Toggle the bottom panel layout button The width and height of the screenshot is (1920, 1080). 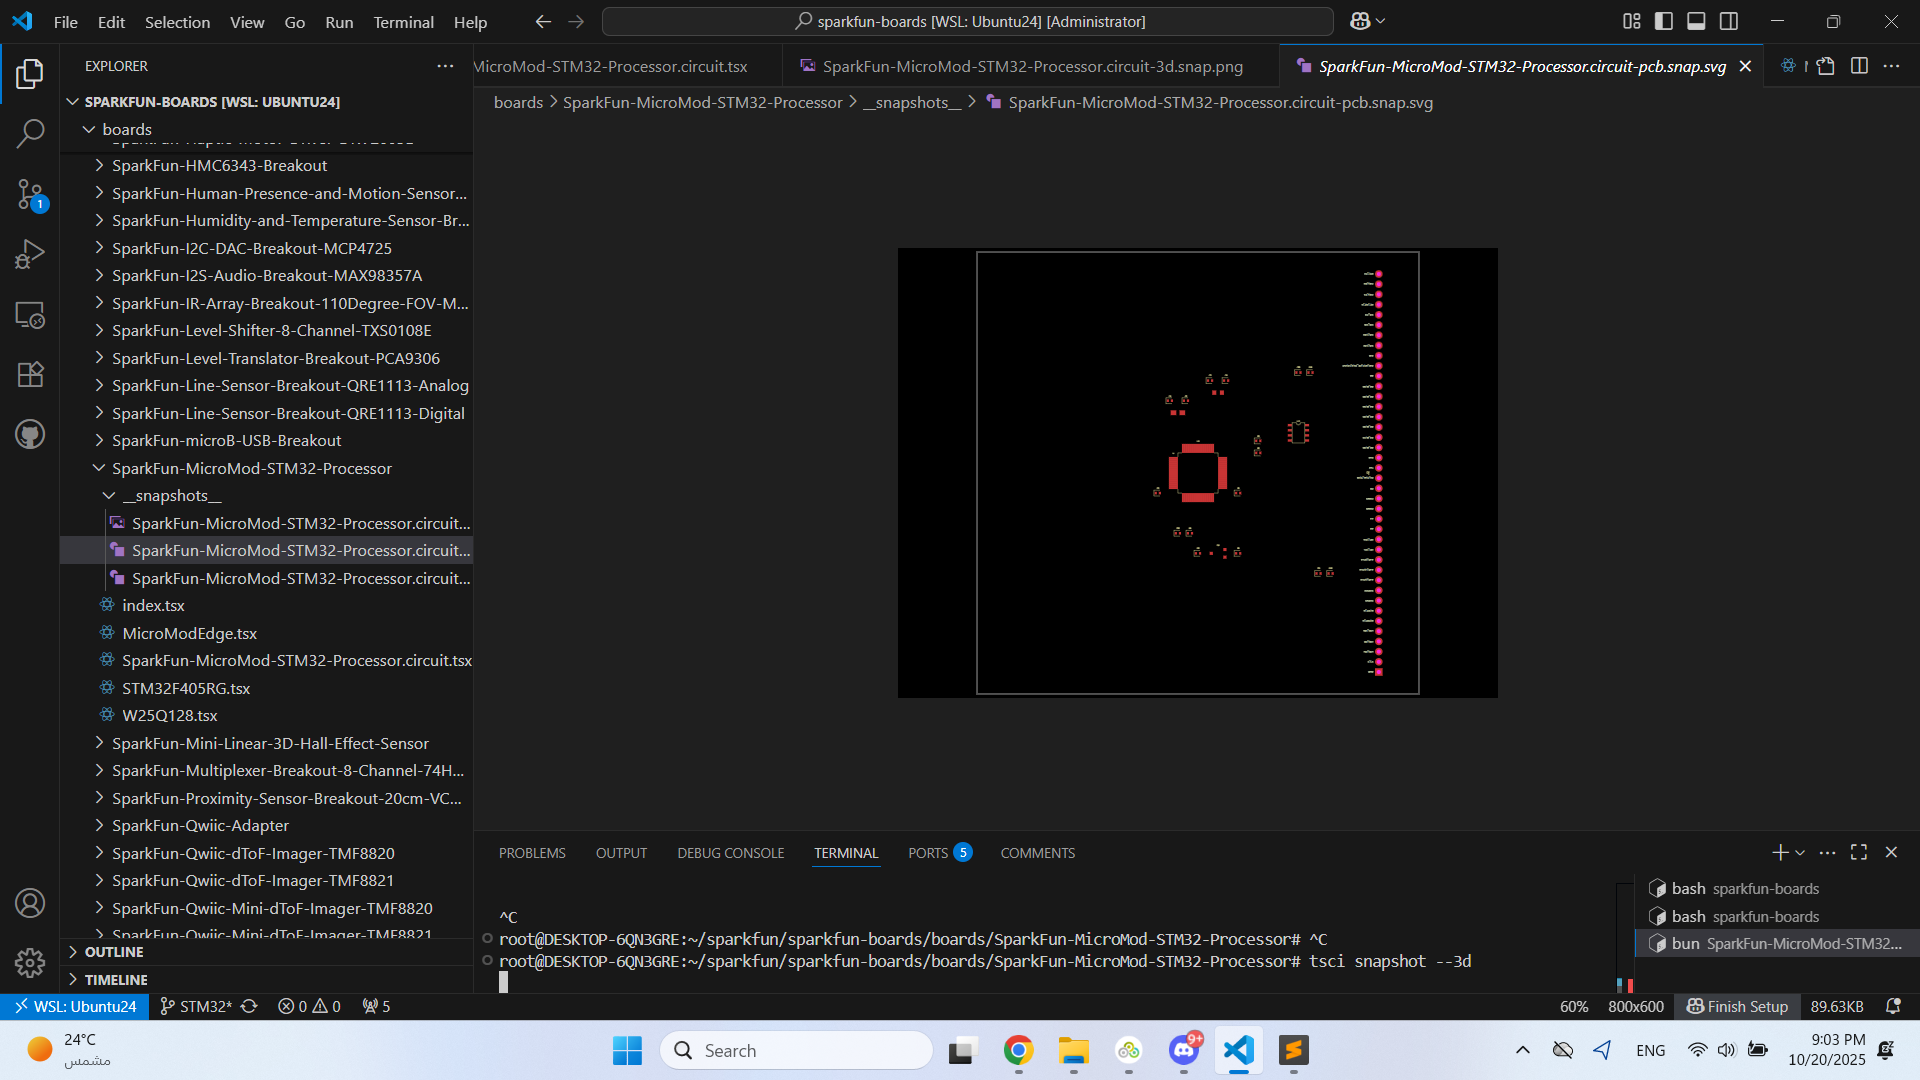tap(1696, 21)
